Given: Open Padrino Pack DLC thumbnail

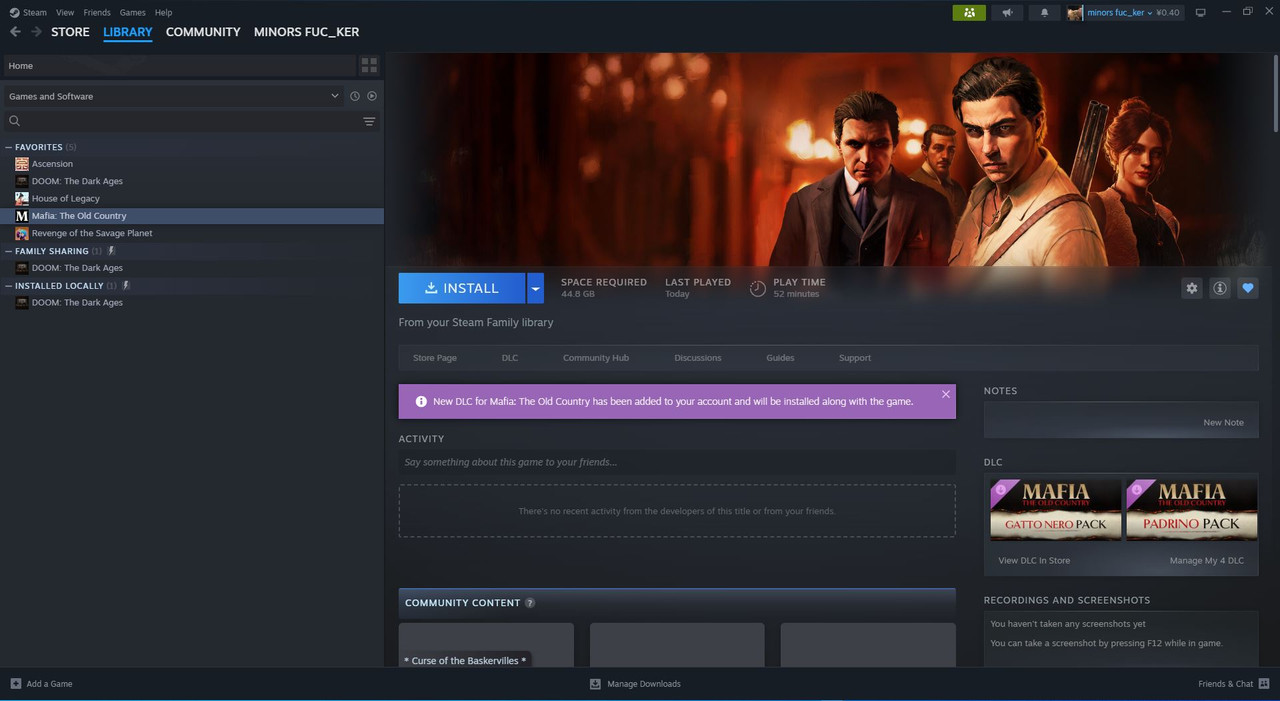Looking at the screenshot, I should point(1192,510).
